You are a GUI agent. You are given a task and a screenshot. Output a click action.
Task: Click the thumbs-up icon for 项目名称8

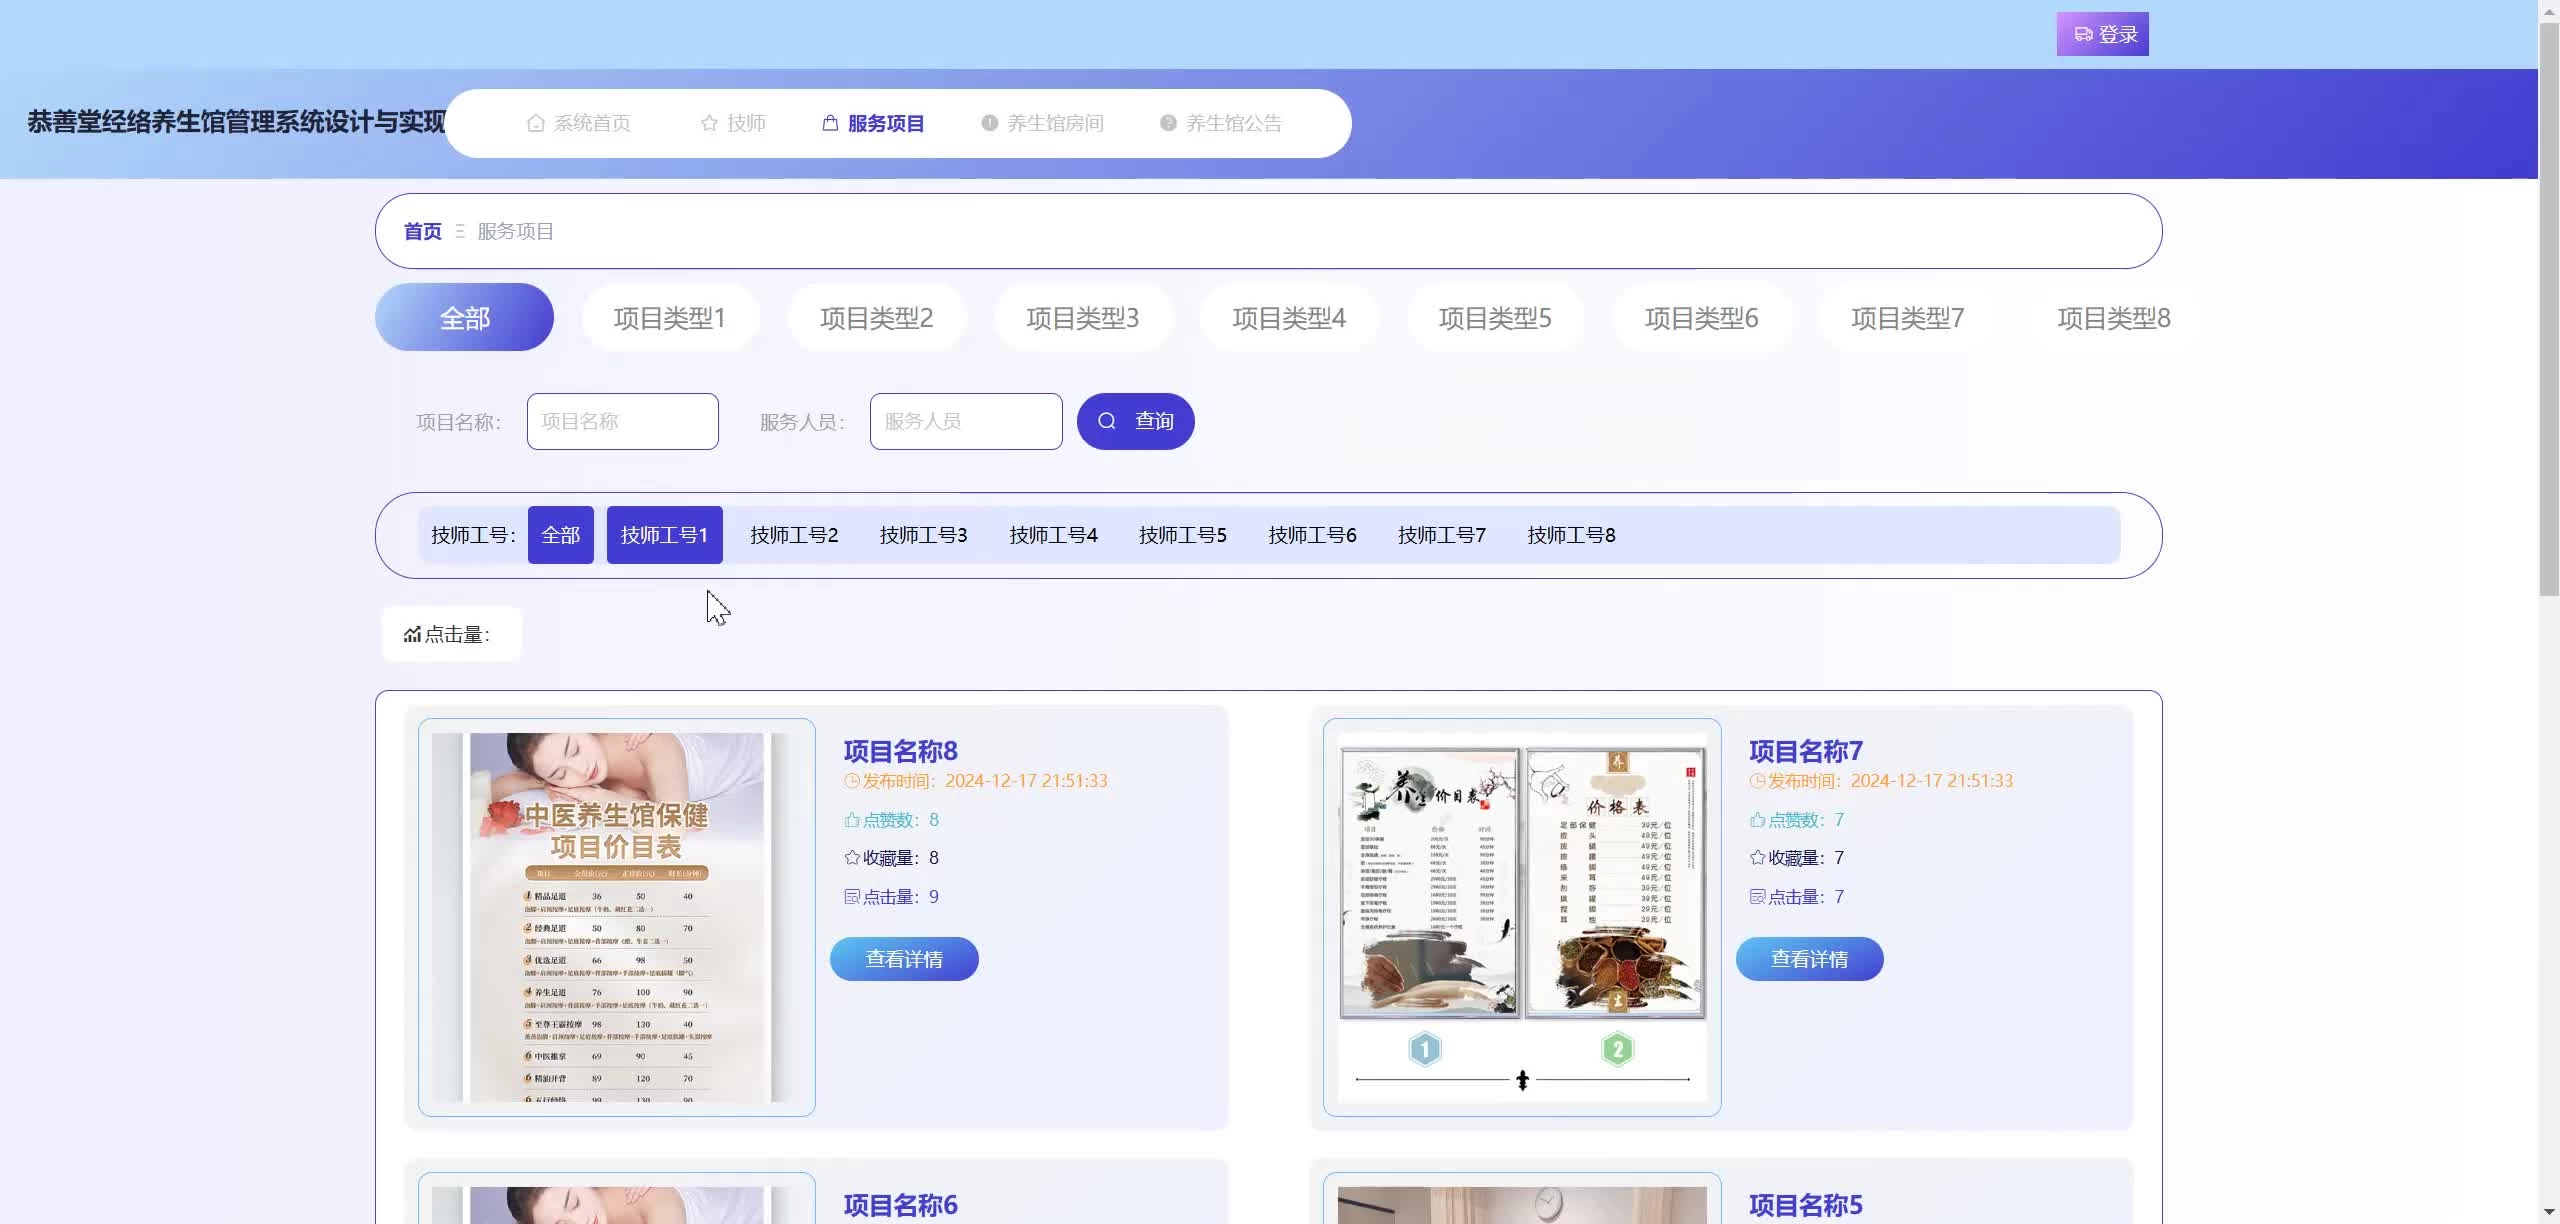pos(851,820)
